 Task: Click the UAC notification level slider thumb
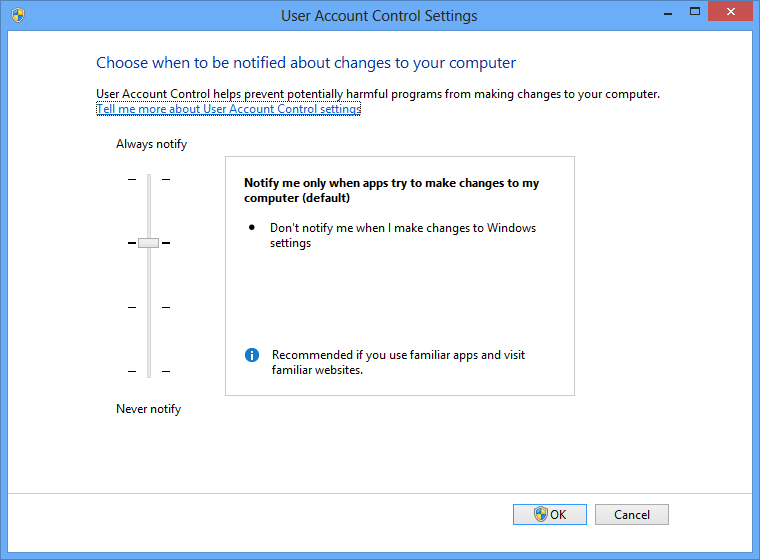point(148,243)
